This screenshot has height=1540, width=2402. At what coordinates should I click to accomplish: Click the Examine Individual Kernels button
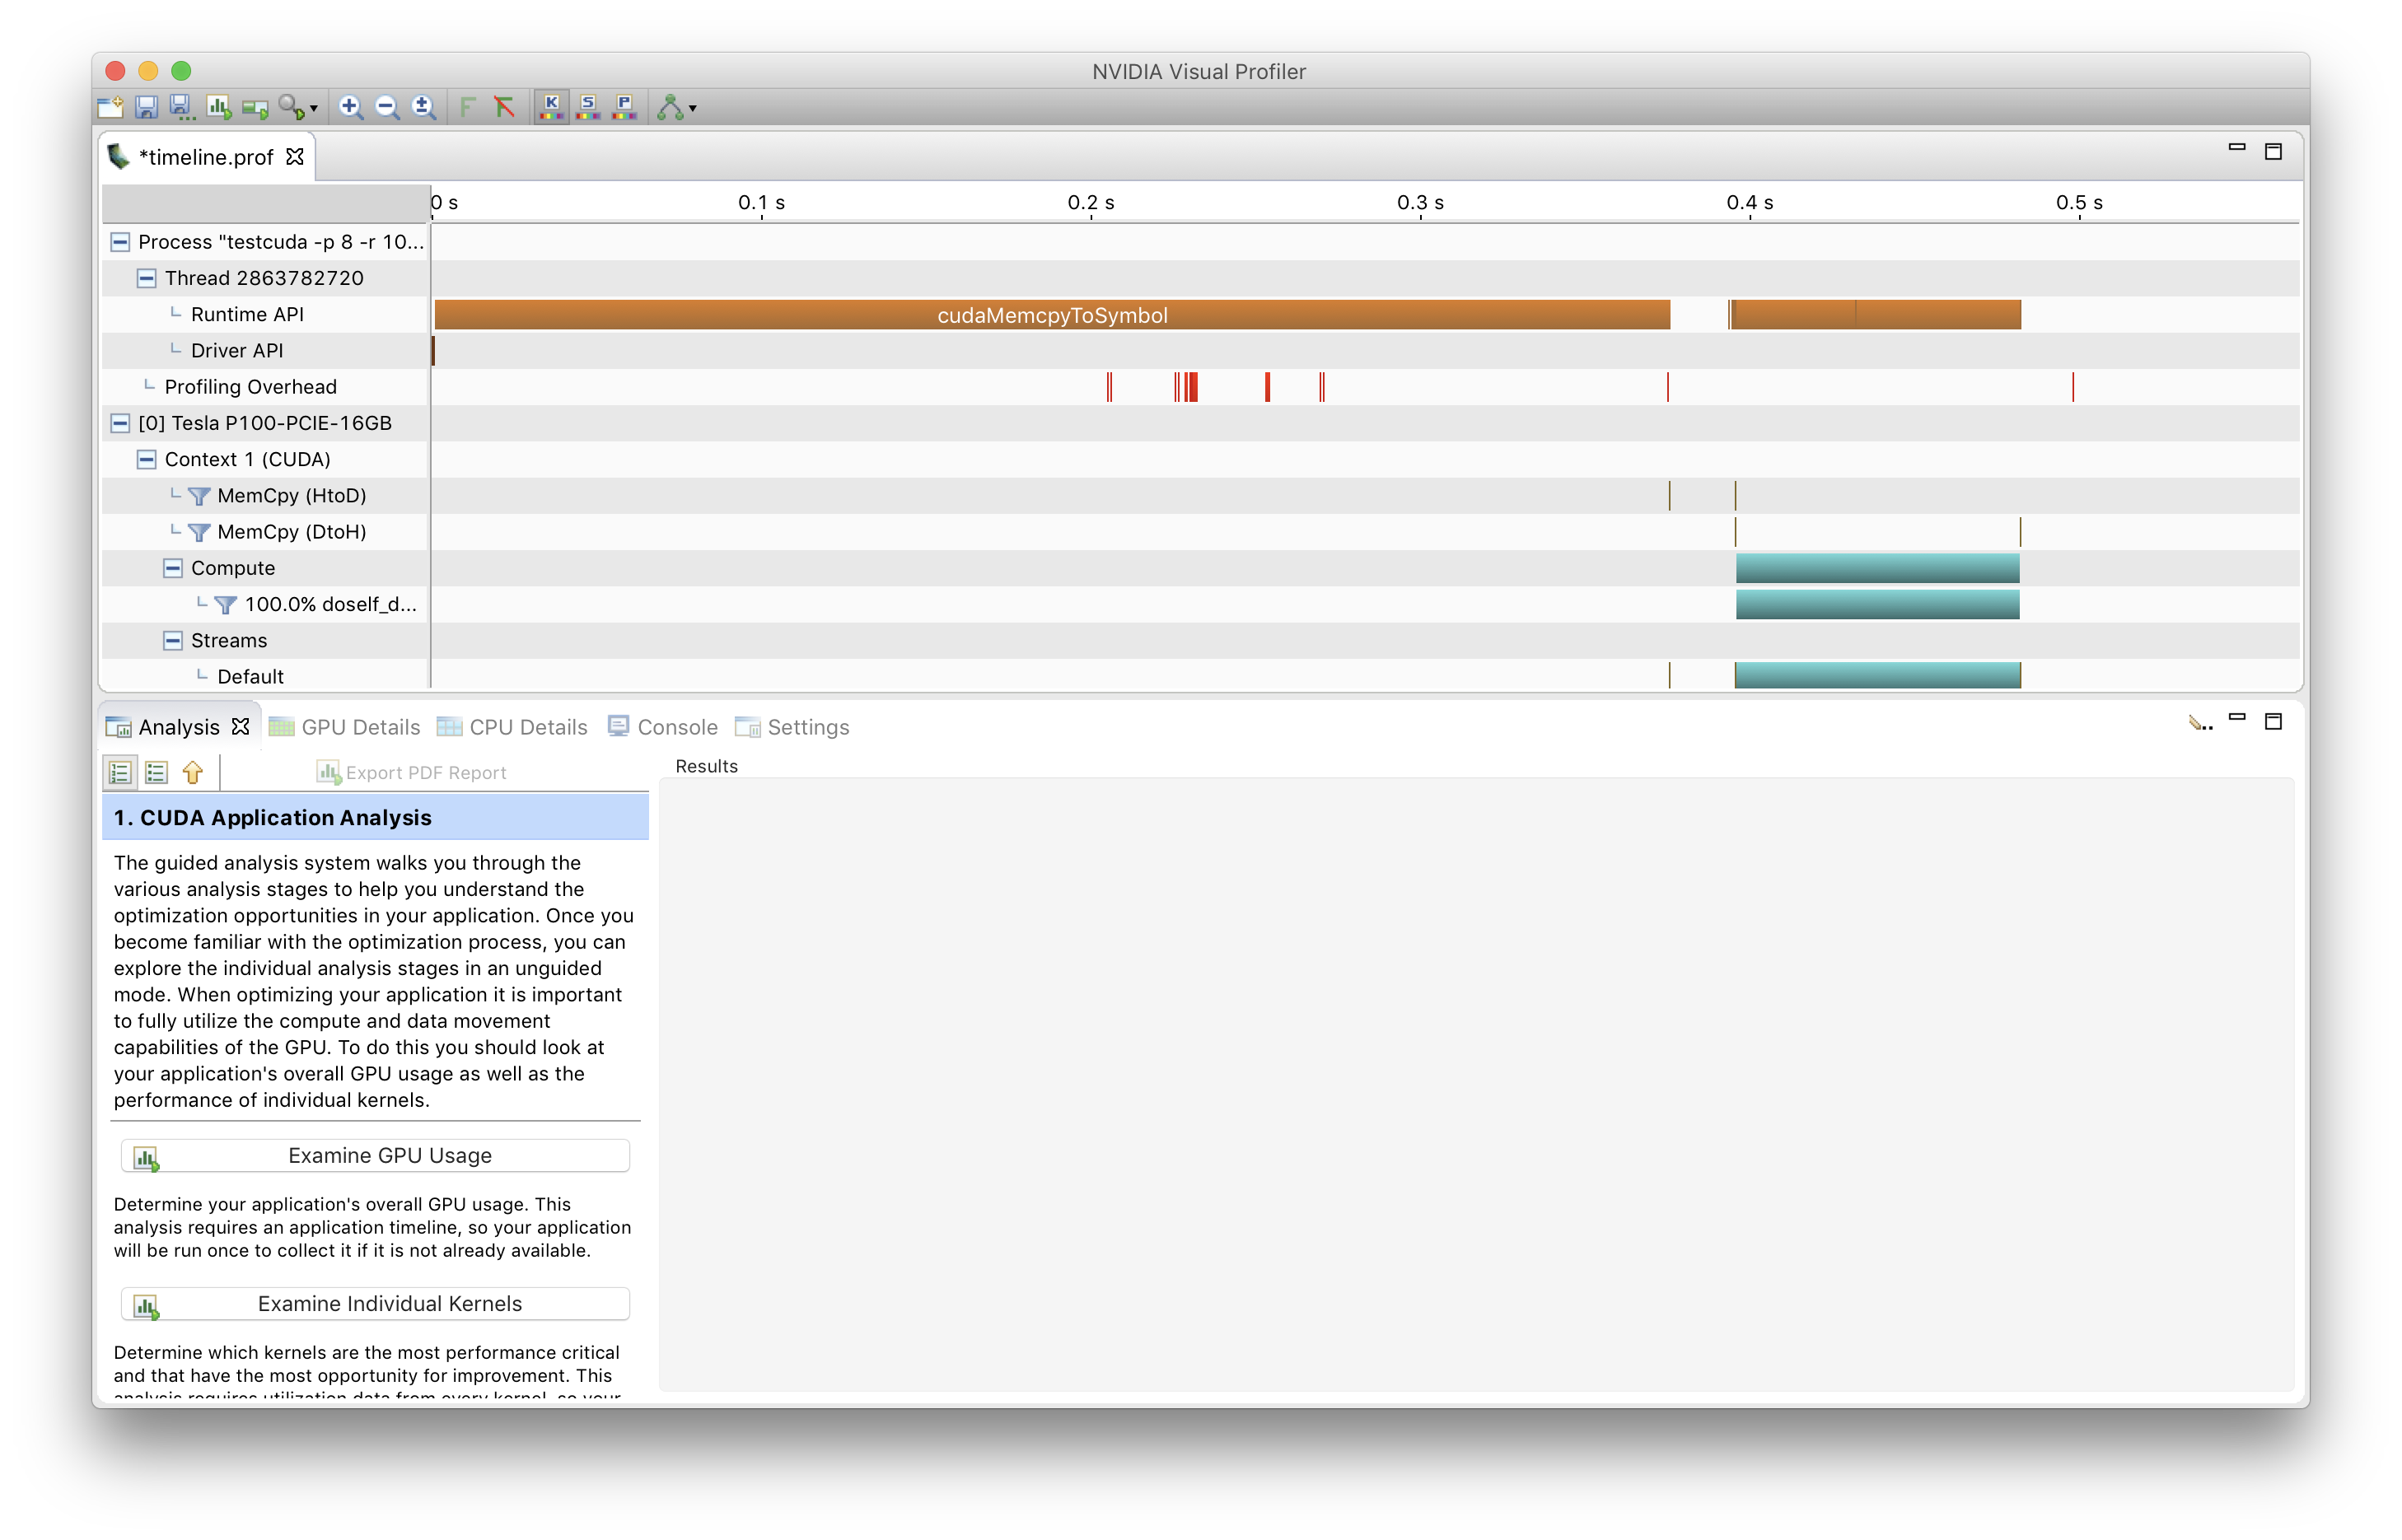[375, 1304]
